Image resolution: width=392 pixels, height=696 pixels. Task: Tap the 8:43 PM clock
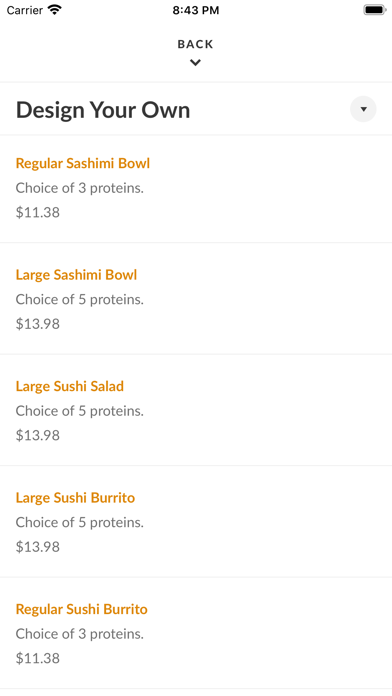[x=196, y=10]
